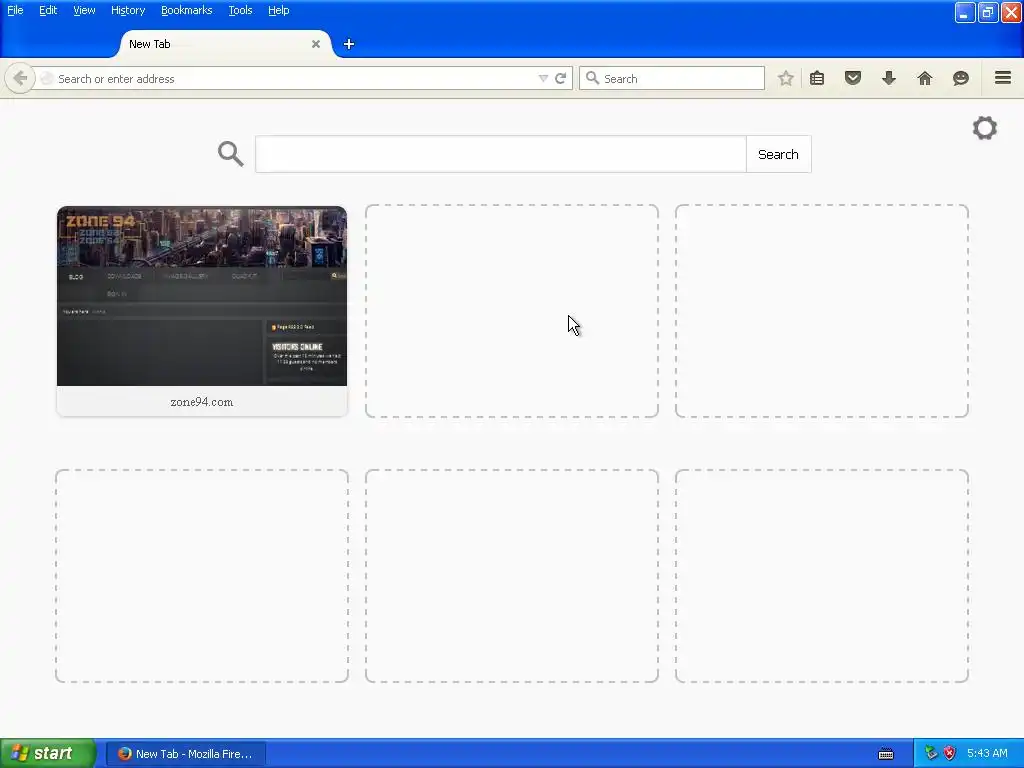Image resolution: width=1024 pixels, height=768 pixels.
Task: Click the Search or enter address field
Action: coord(294,78)
